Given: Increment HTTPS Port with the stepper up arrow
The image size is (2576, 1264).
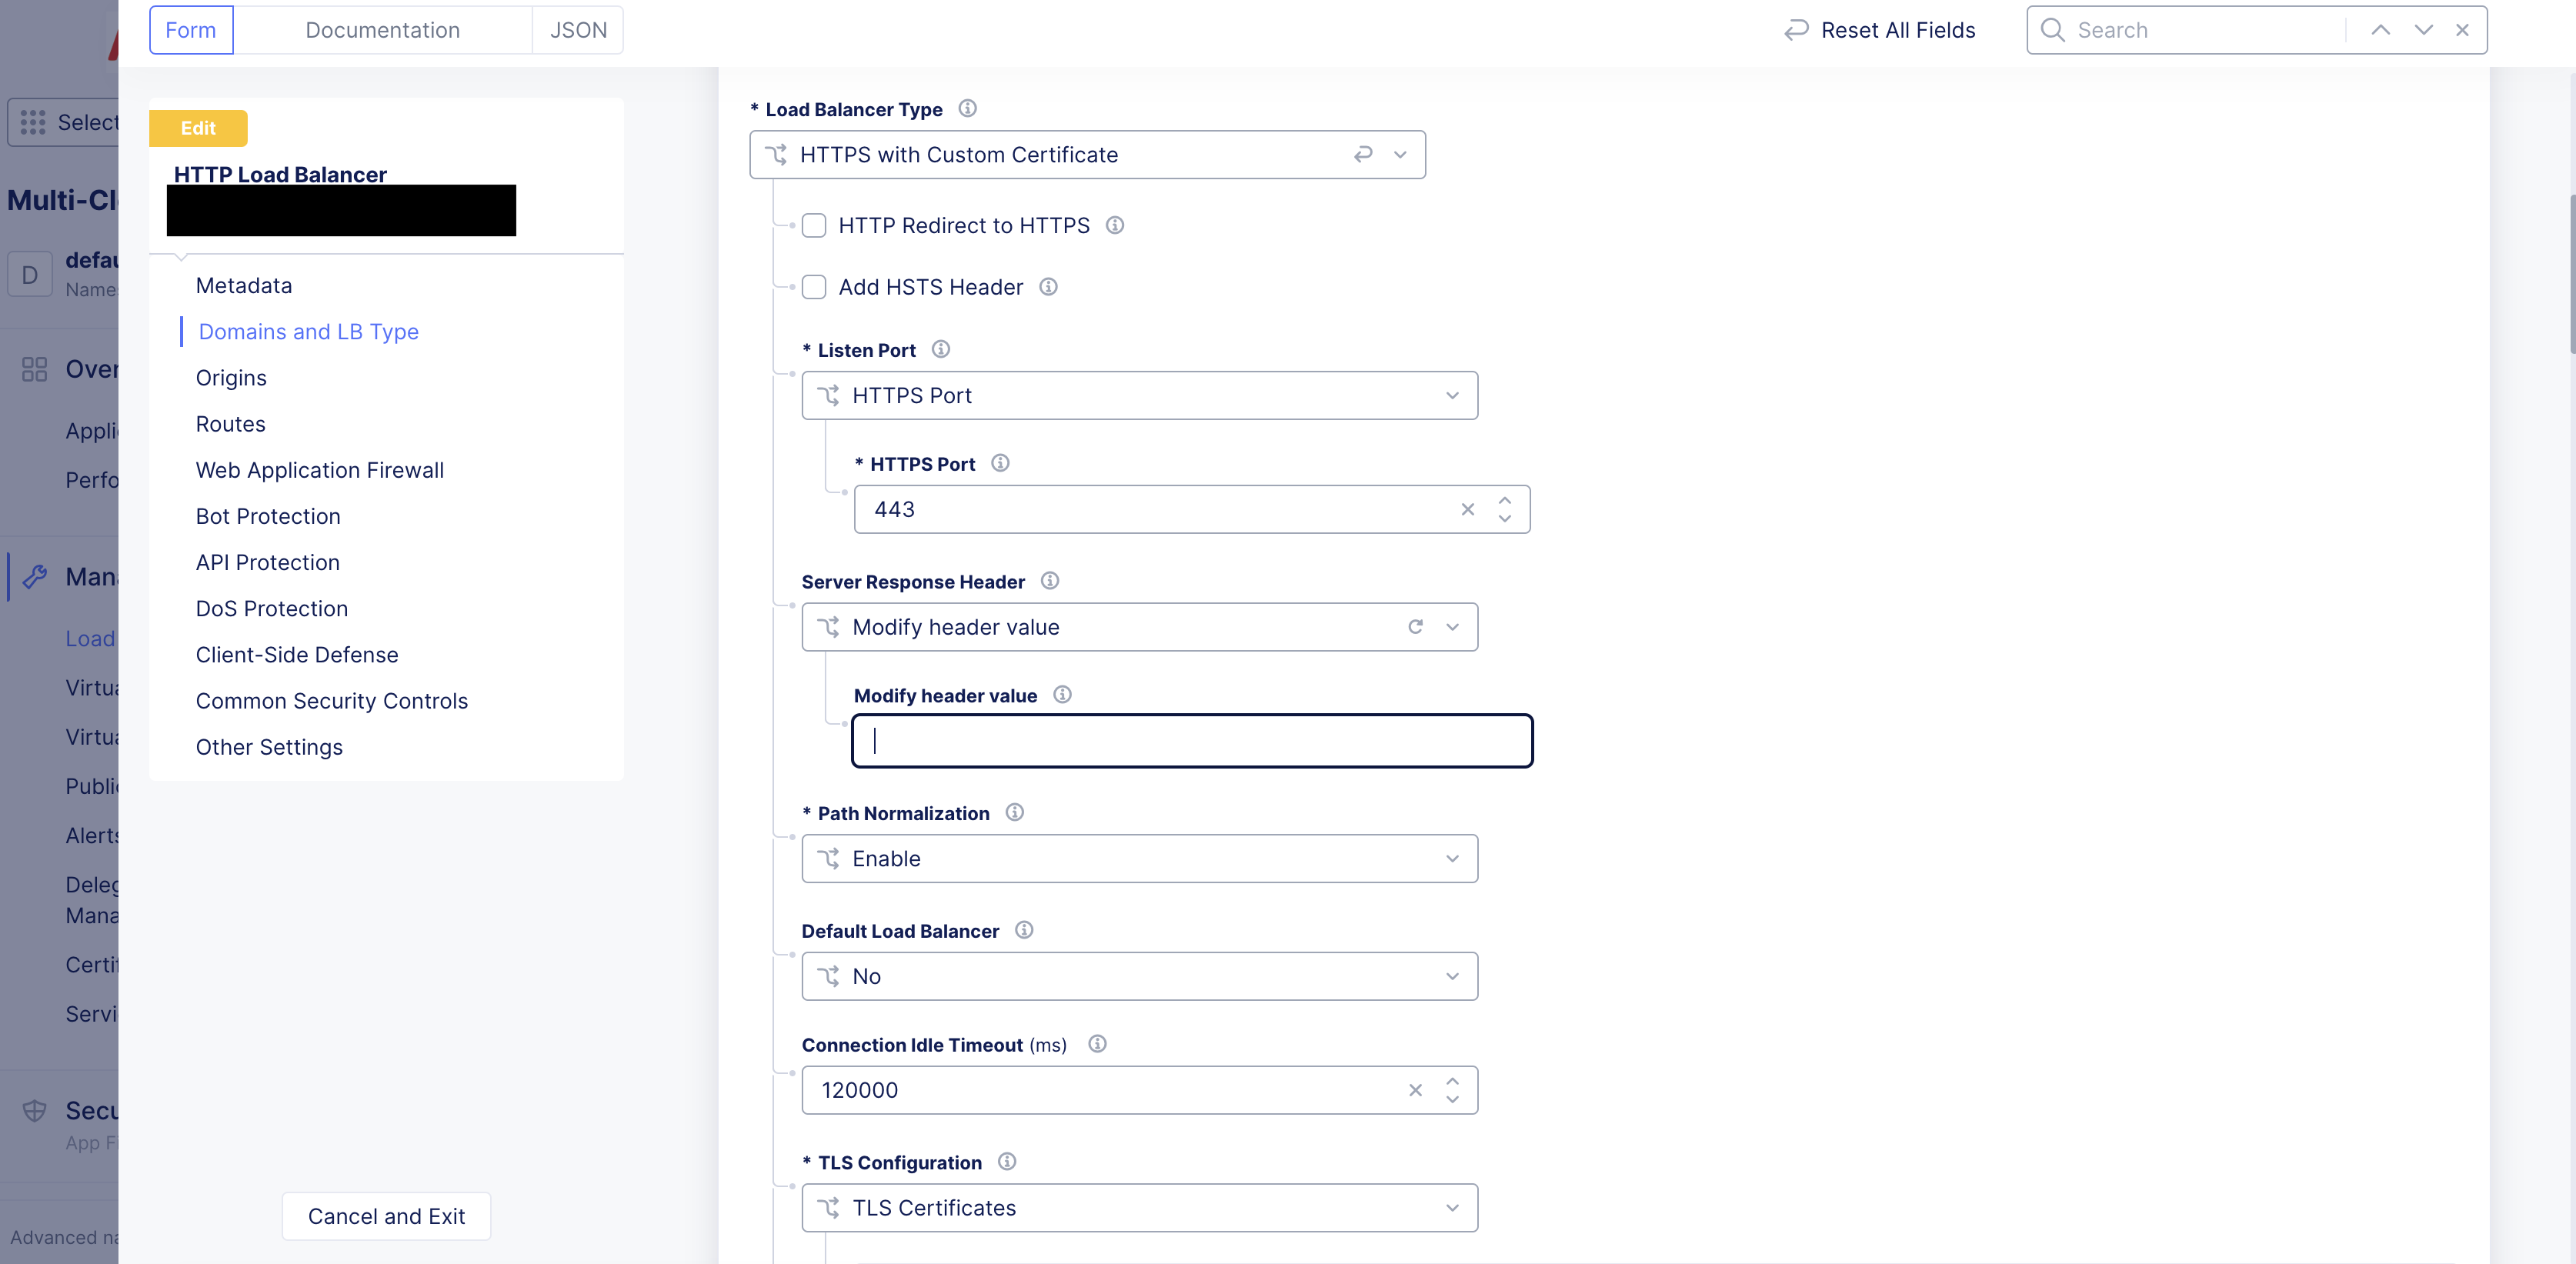Looking at the screenshot, I should [x=1504, y=501].
